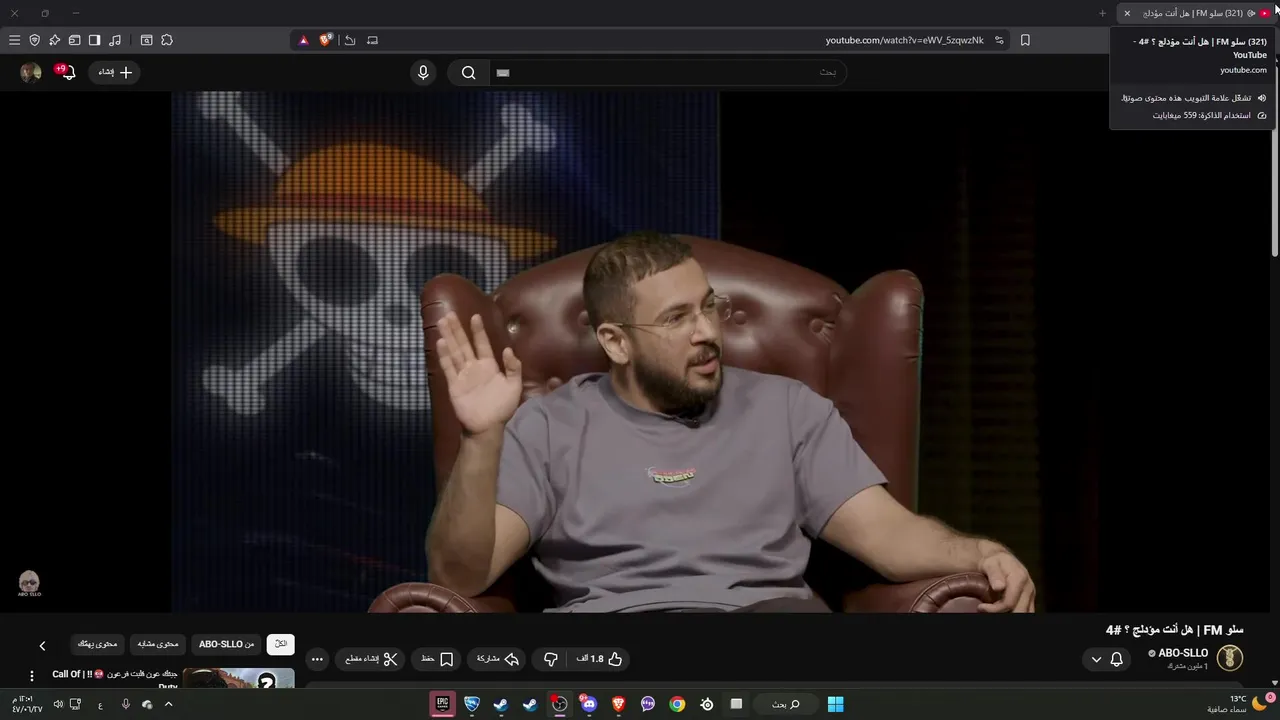The image size is (1280, 720).
Task: Click the tab search icon in toolbar
Action: (x=146, y=40)
